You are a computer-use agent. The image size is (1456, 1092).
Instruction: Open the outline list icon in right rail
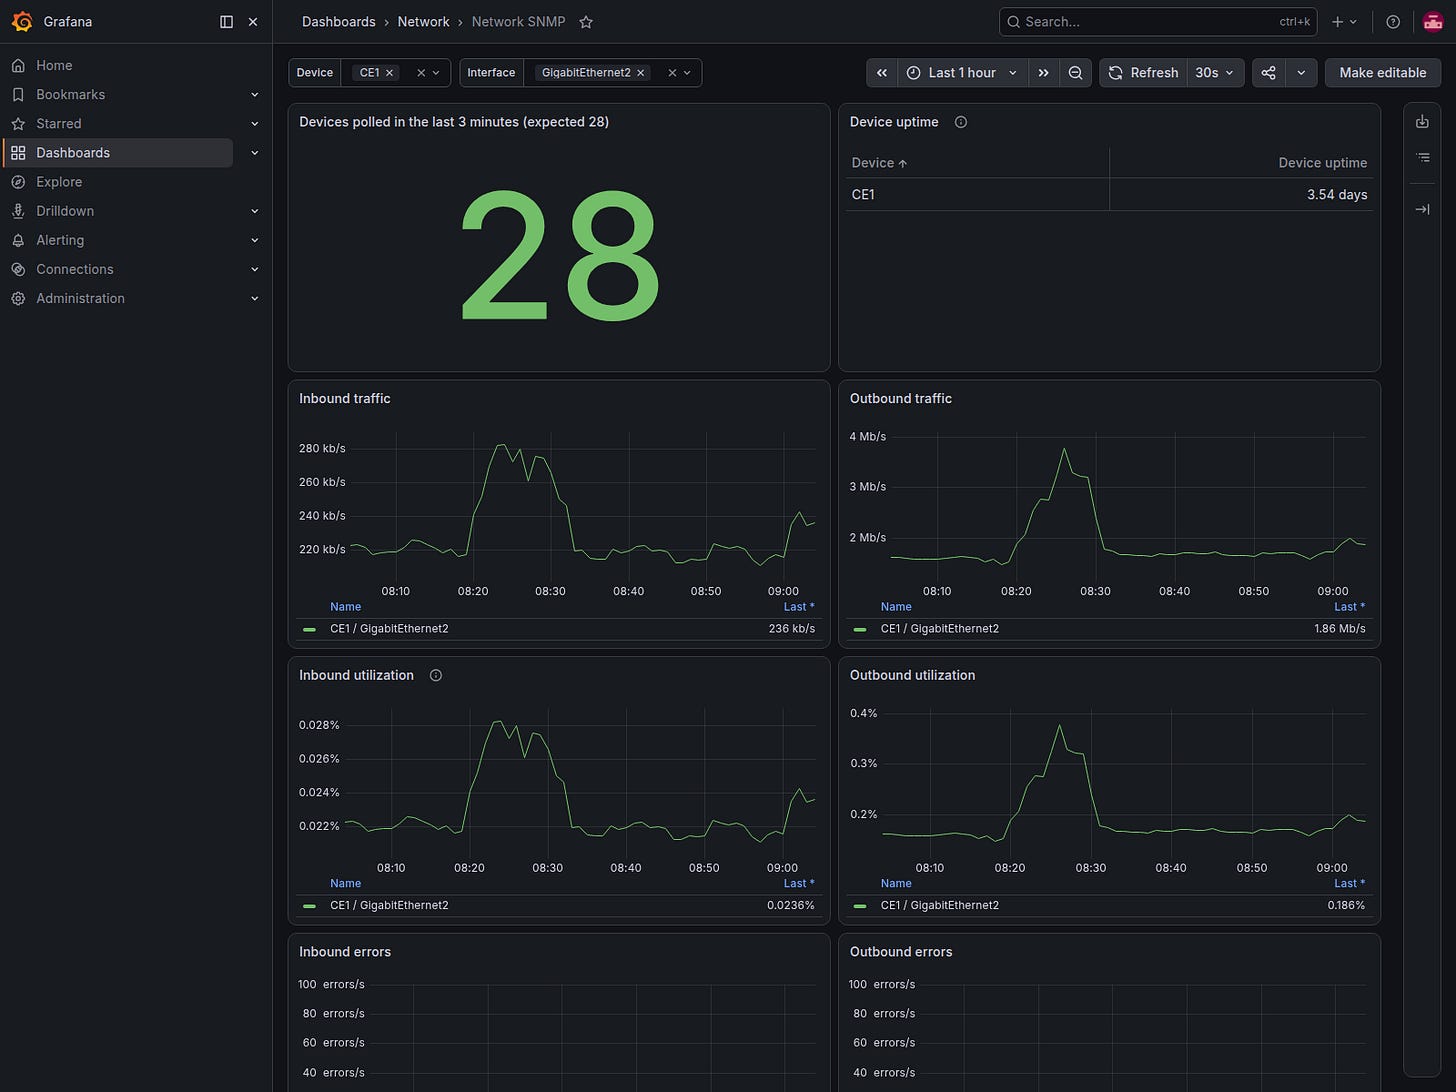1422,158
